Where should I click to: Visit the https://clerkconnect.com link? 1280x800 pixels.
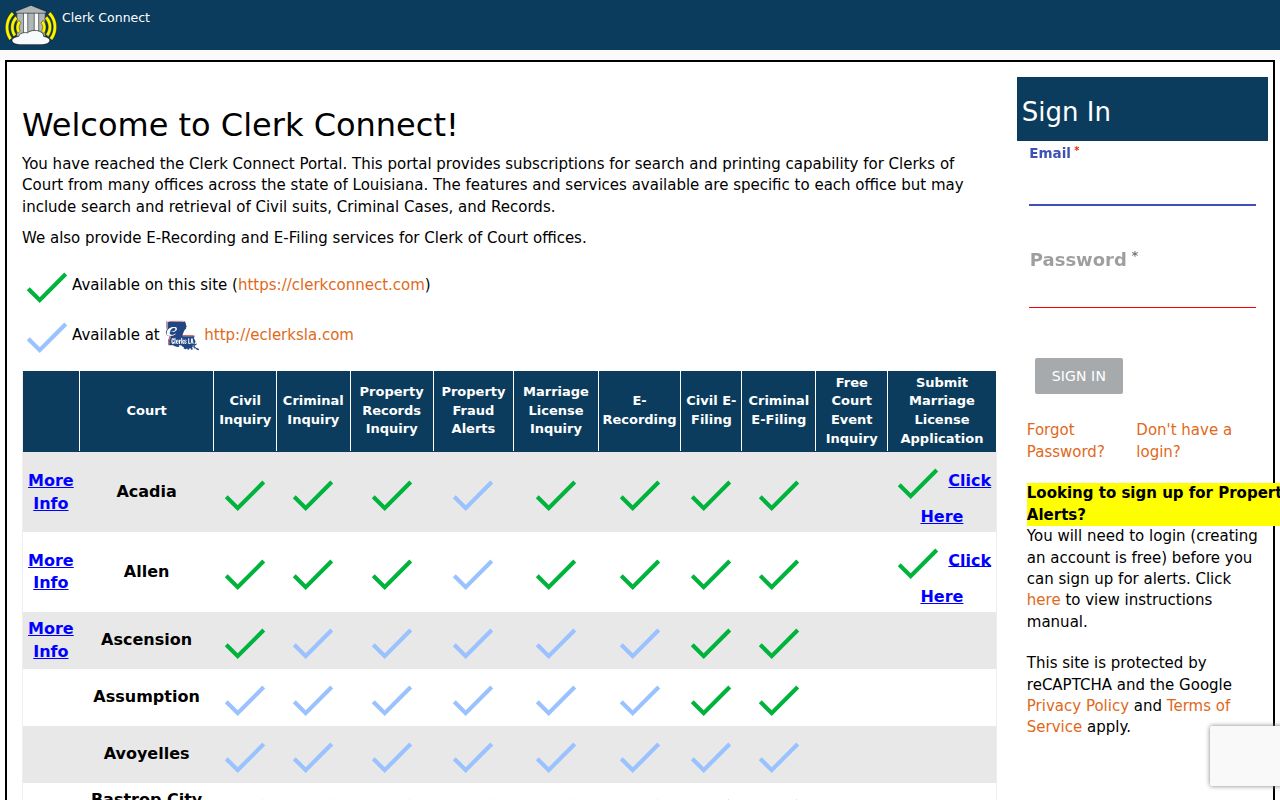(332, 285)
